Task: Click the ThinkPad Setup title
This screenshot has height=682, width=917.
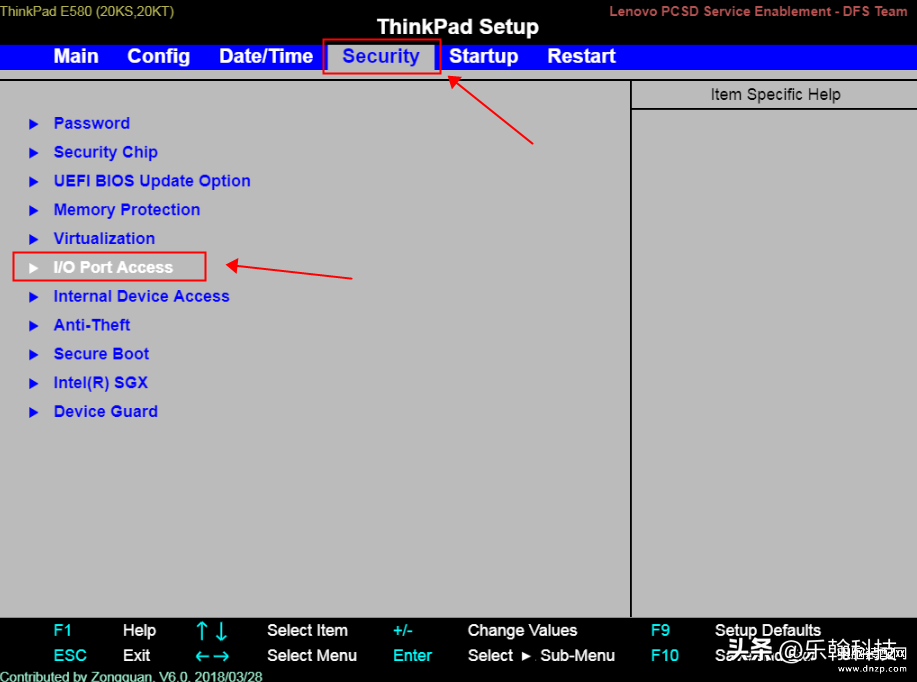Action: (458, 26)
